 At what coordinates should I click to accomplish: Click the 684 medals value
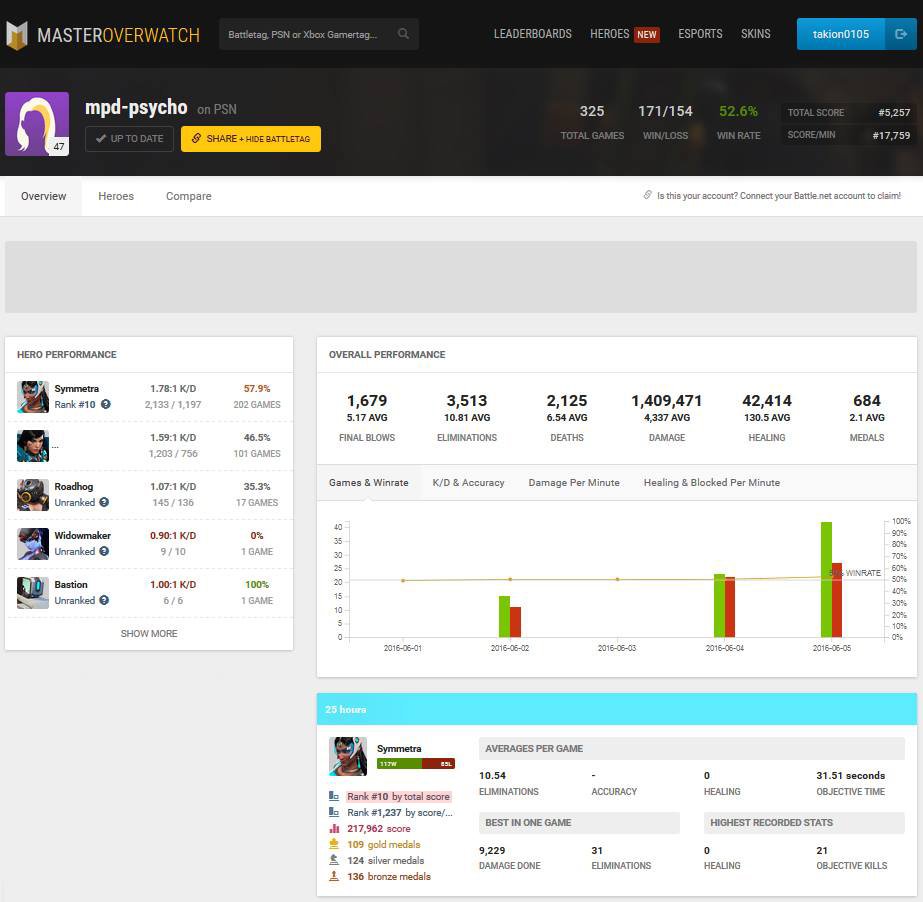click(866, 400)
